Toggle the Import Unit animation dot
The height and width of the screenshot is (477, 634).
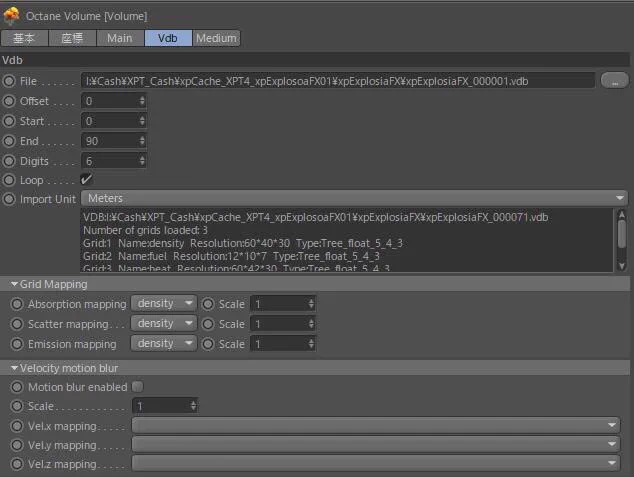tap(9, 199)
